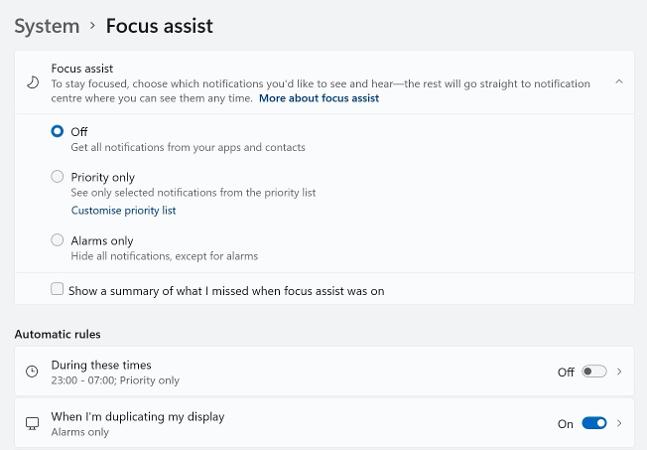The width and height of the screenshot is (647, 450).
Task: Go back to System in breadcrumb
Action: pos(47,26)
